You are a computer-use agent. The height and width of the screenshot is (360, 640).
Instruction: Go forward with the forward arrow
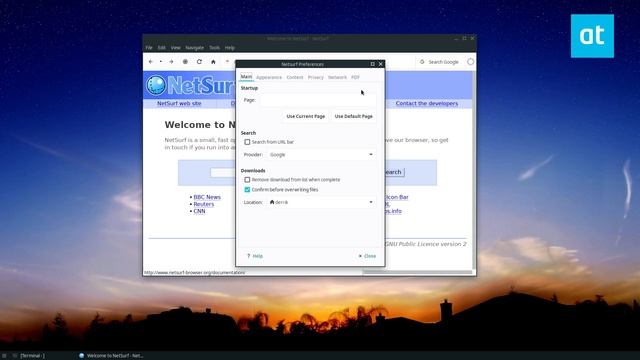click(x=171, y=62)
